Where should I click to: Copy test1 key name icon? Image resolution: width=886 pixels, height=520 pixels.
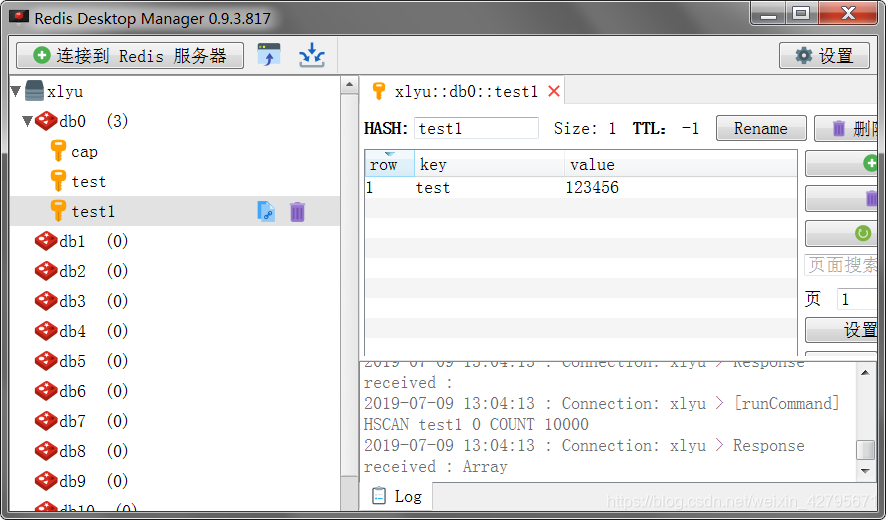pos(266,211)
